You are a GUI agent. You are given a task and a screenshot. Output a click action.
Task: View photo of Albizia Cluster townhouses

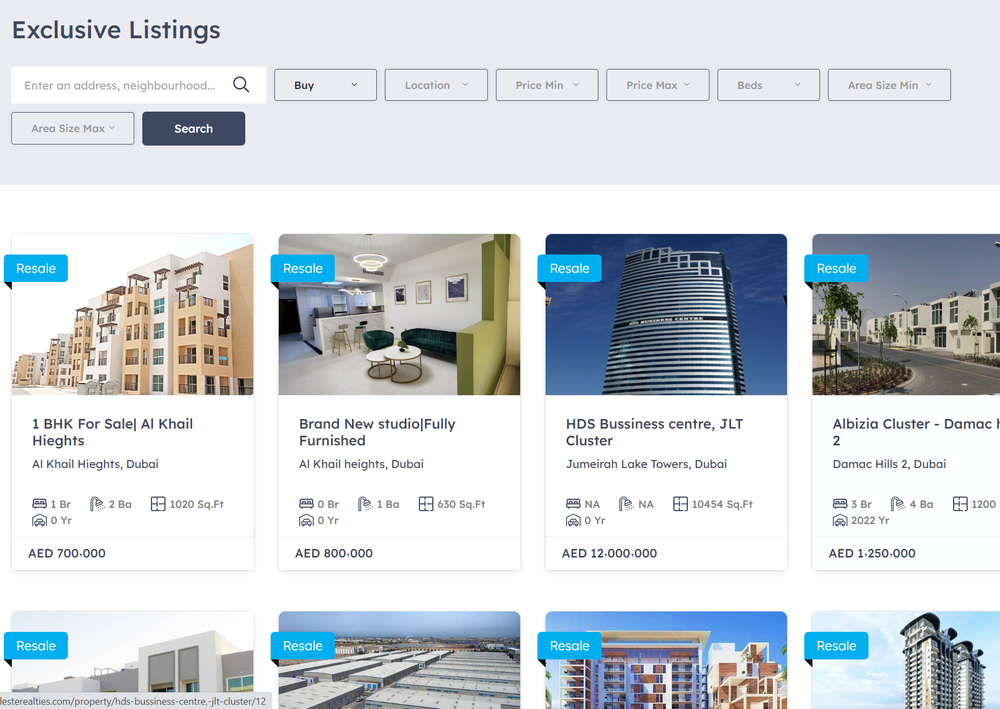tap(906, 314)
